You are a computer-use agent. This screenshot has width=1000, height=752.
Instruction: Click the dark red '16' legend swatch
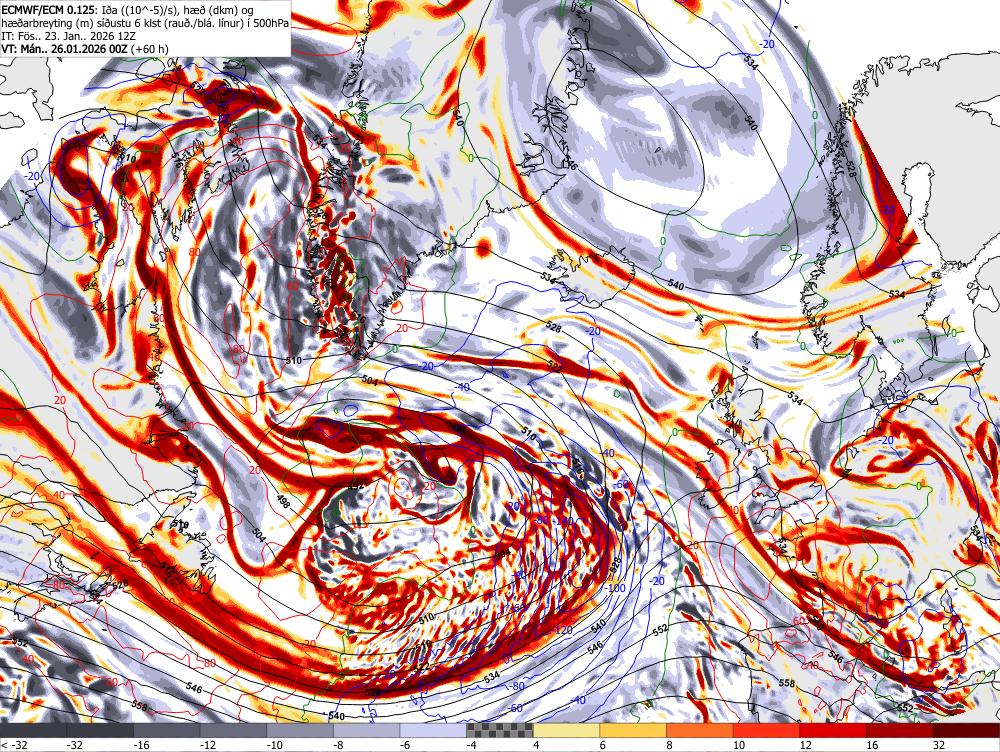pyautogui.click(x=900, y=730)
